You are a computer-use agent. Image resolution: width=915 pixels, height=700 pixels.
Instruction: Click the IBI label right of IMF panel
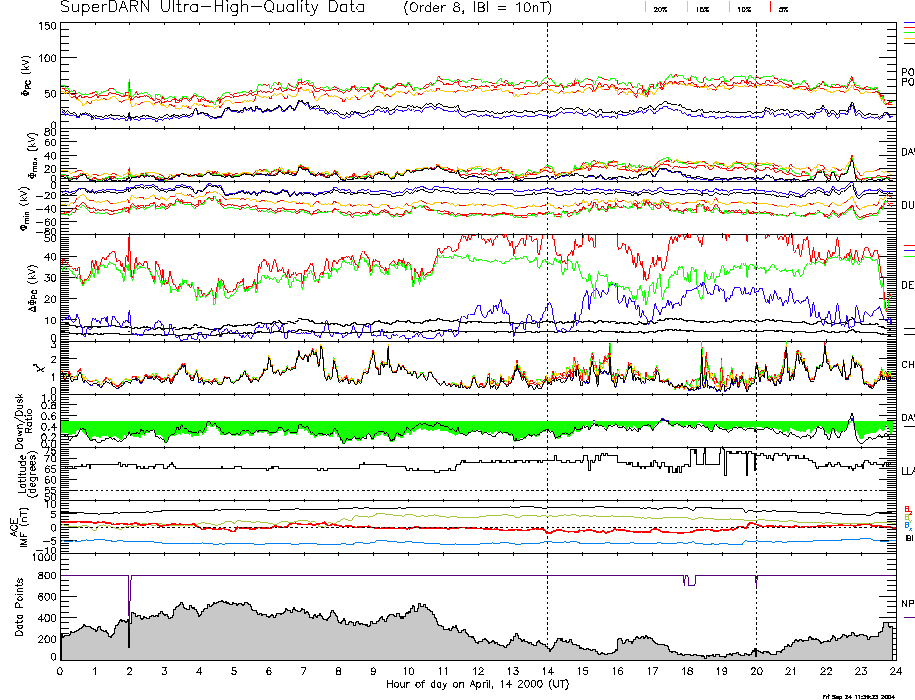tap(908, 539)
